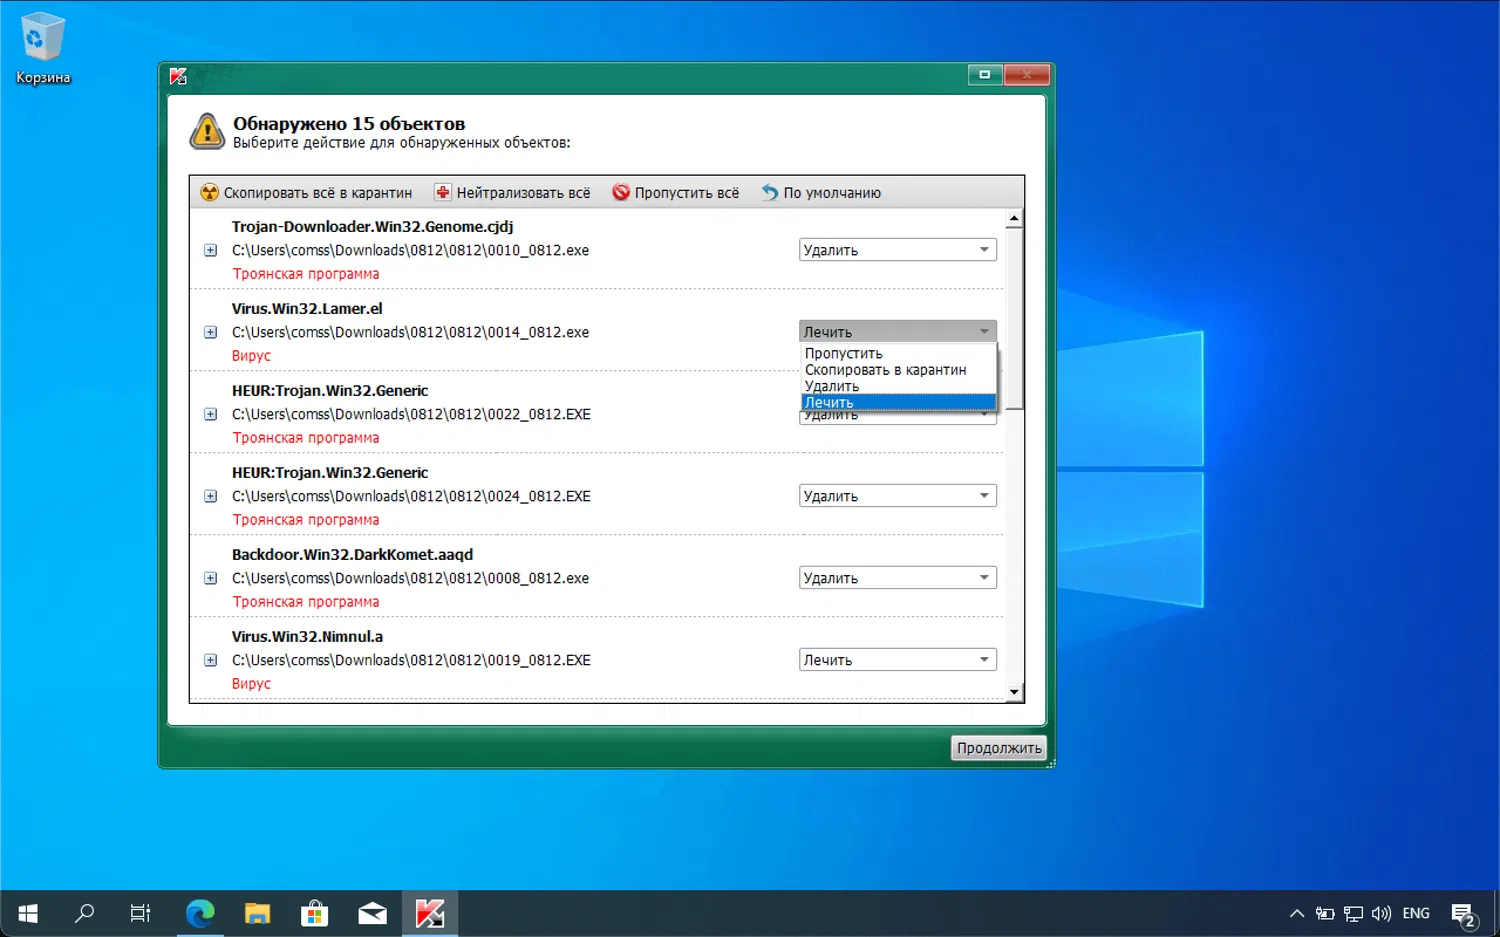Expand details for Backdoor.Win32.DarkKomet.aaqd
The height and width of the screenshot is (937, 1500).
pyautogui.click(x=210, y=578)
